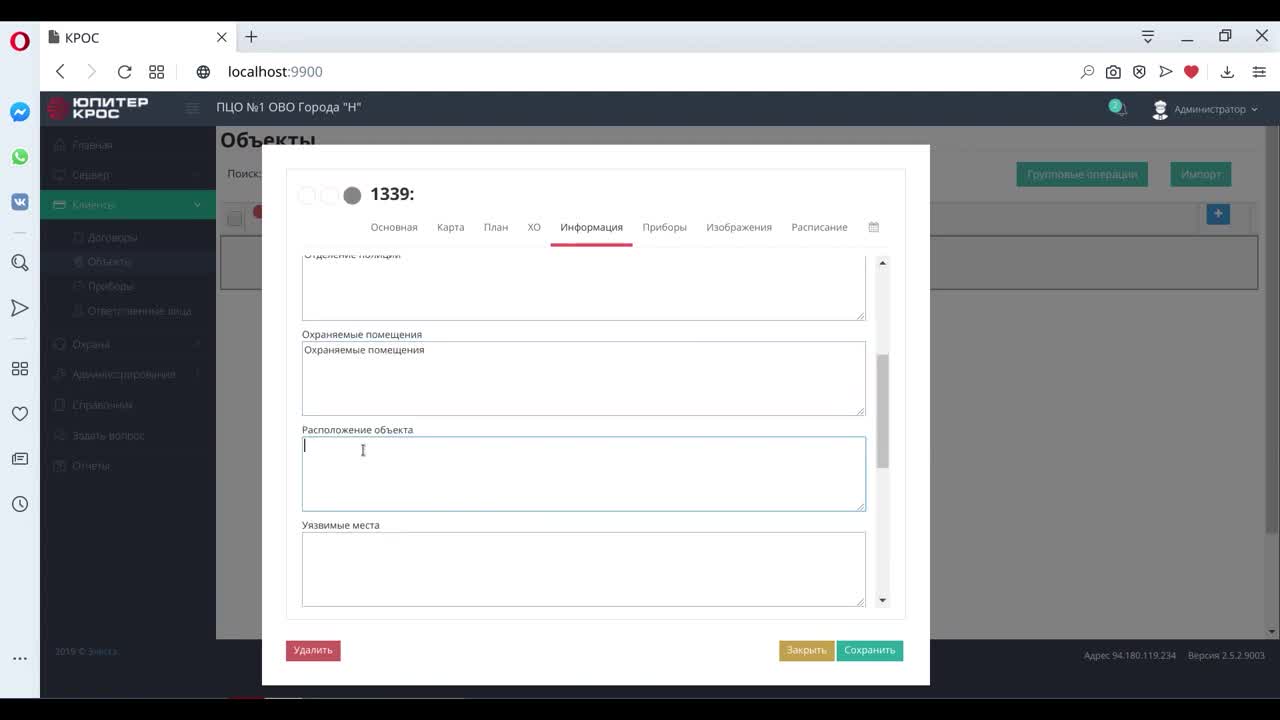Screen dimensions: 1280x720
Task: Open the Администратор user dropdown
Action: [x=1206, y=109]
